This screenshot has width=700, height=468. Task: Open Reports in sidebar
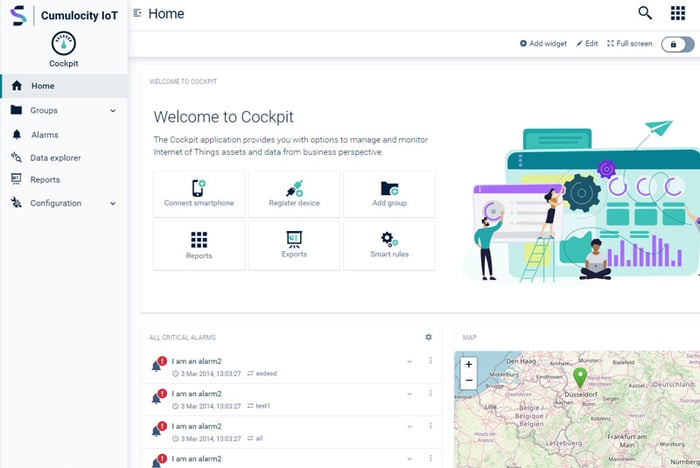point(64,180)
